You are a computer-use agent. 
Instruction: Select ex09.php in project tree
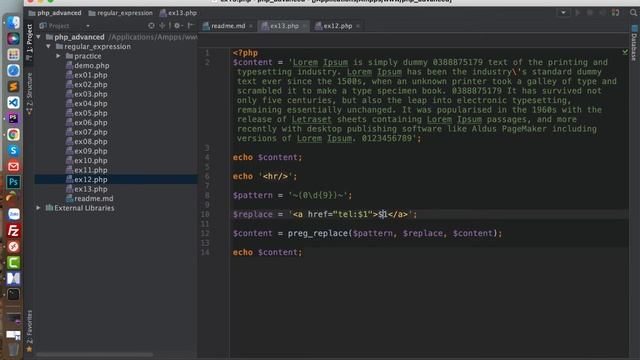click(91, 151)
